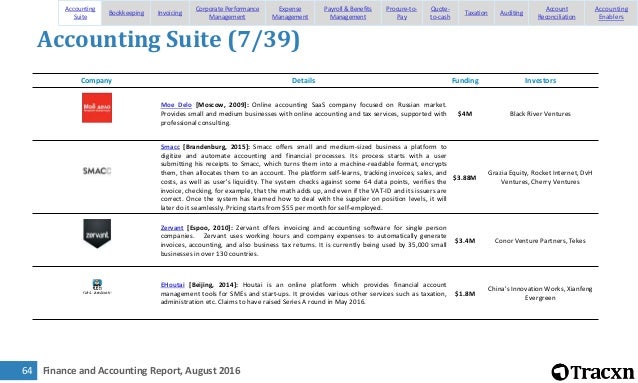Select the Expense Management tab
The image size is (638, 383).
290,13
